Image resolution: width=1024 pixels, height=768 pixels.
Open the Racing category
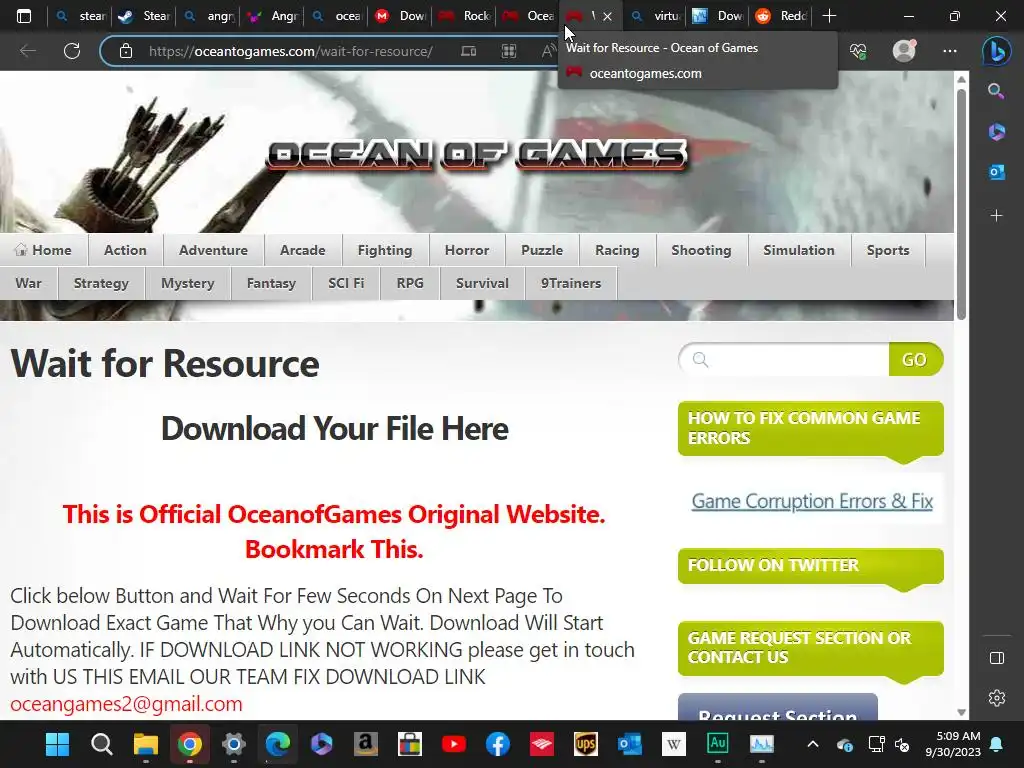point(617,250)
